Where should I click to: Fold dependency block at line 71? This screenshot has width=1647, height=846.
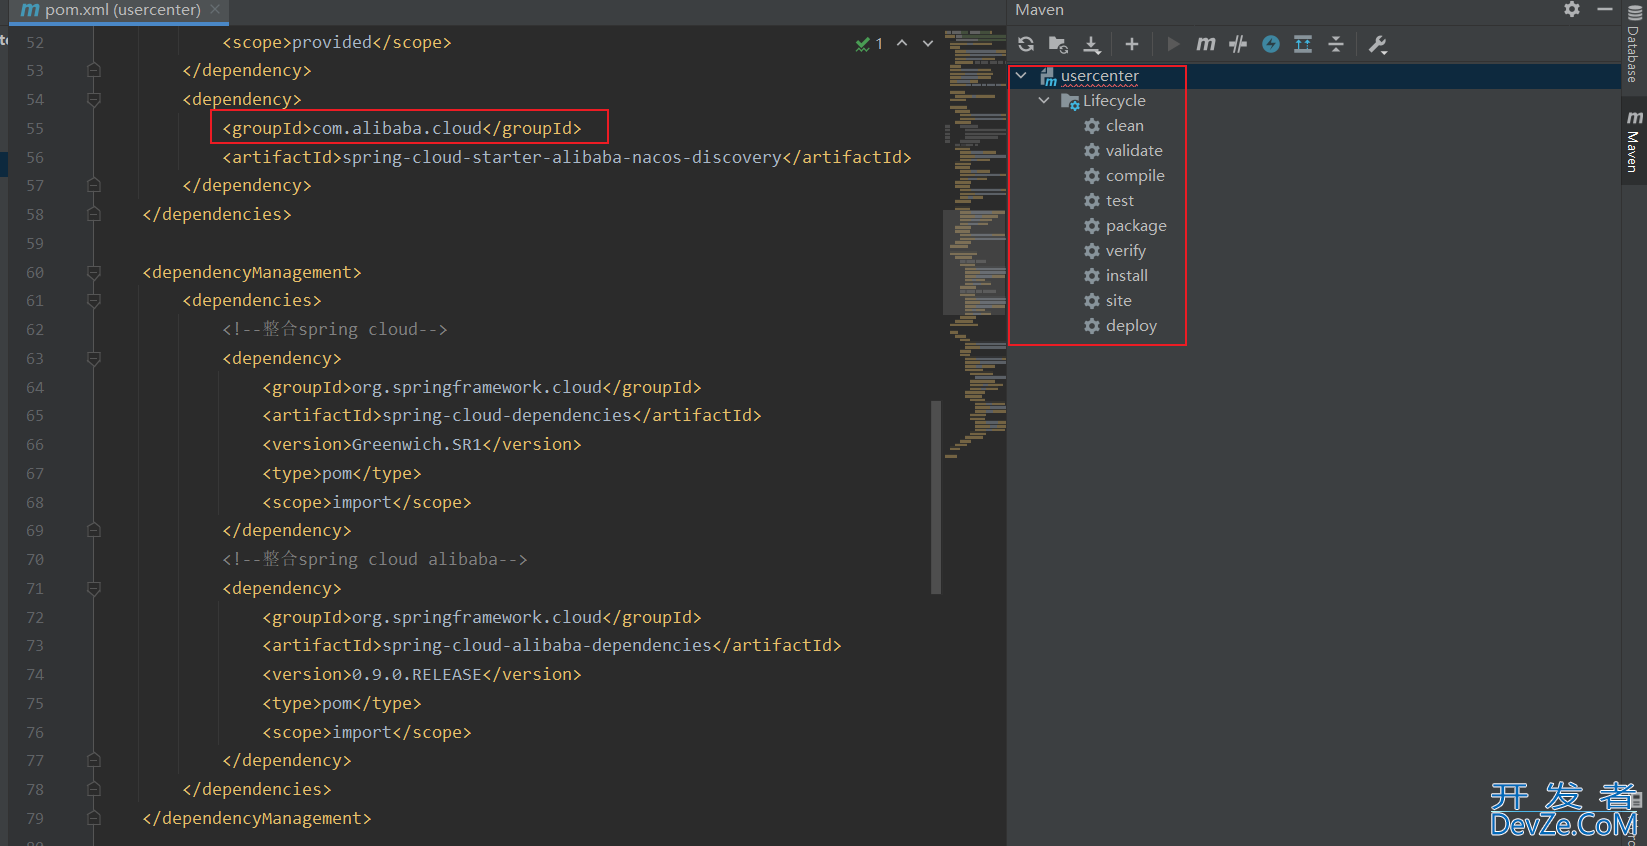coord(94,588)
